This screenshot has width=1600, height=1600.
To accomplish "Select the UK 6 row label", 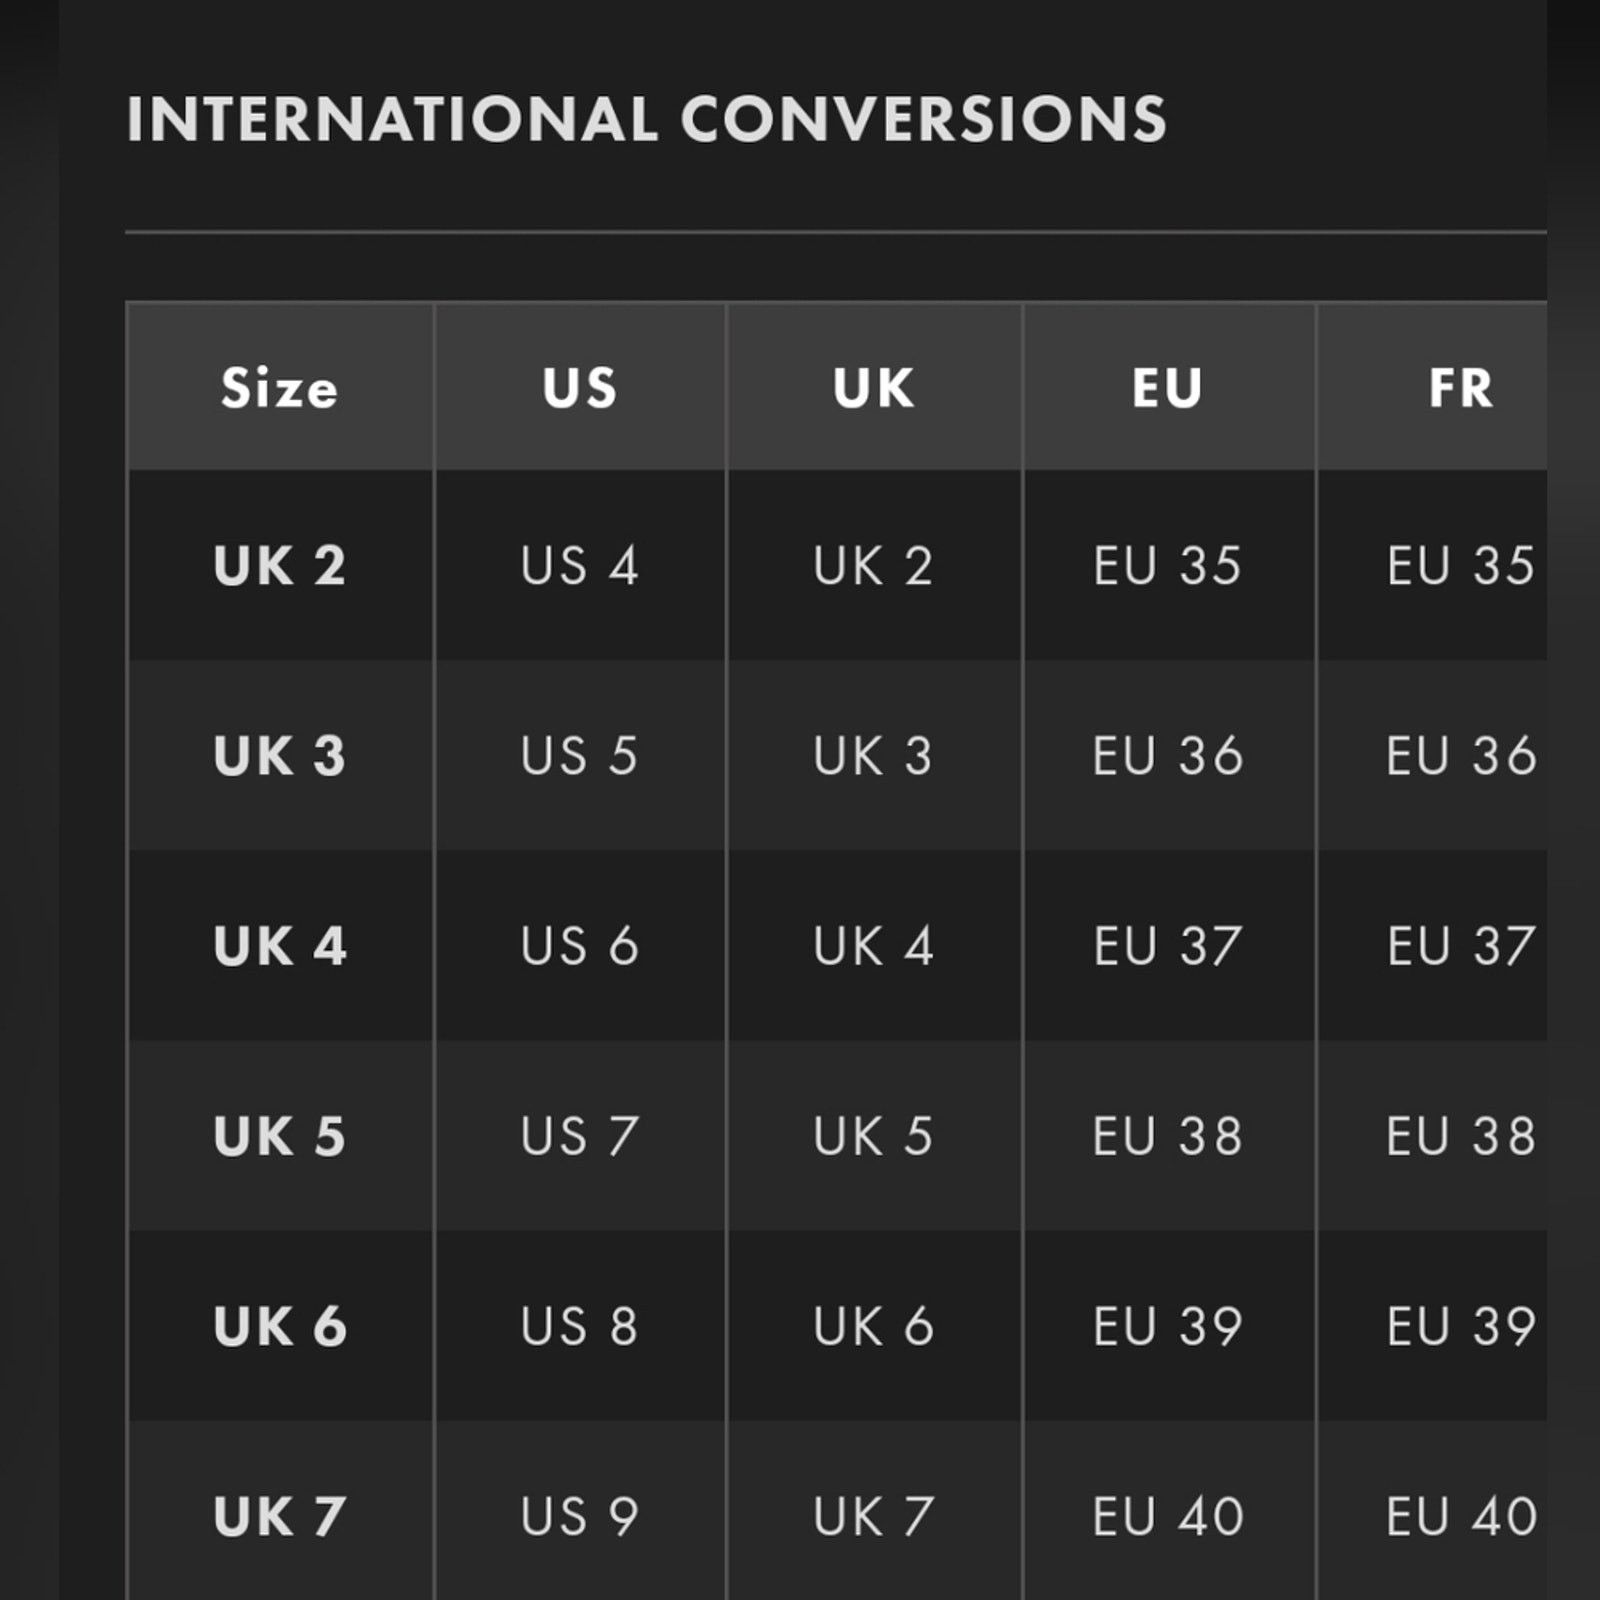I will (280, 1326).
